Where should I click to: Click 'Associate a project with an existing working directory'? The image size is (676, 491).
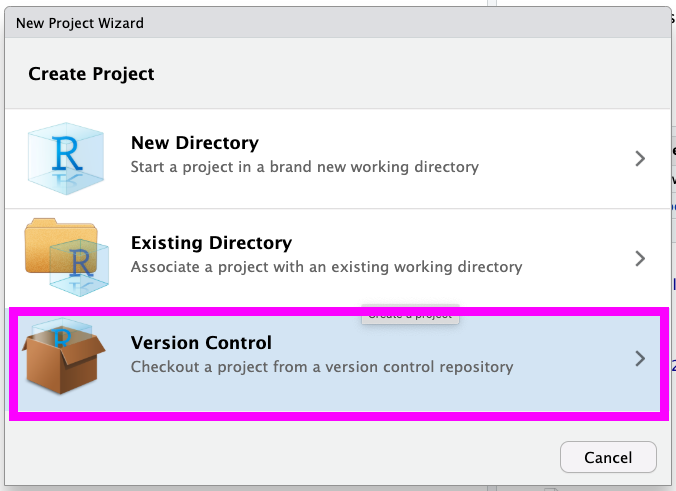(x=326, y=267)
